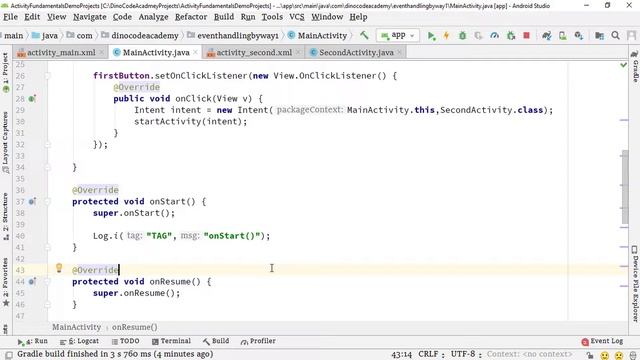Open the Structure side panel

5,217
